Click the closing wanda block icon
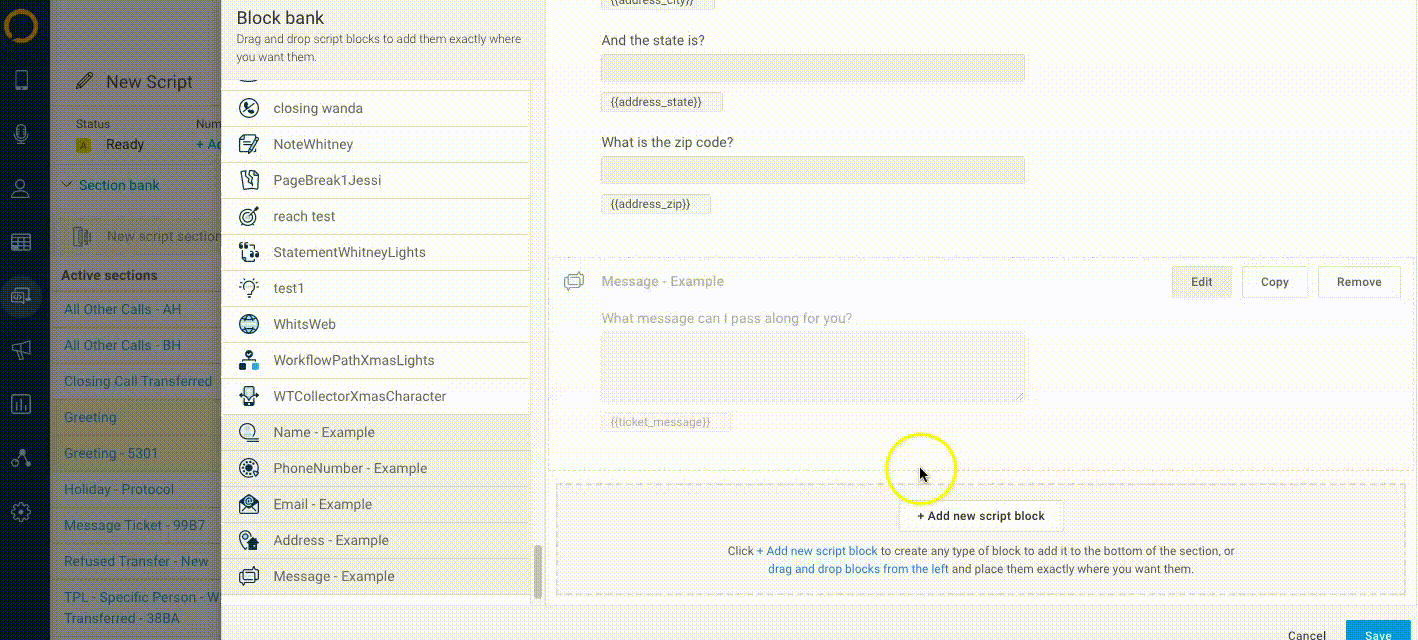This screenshot has height=640, width=1418. 249,108
